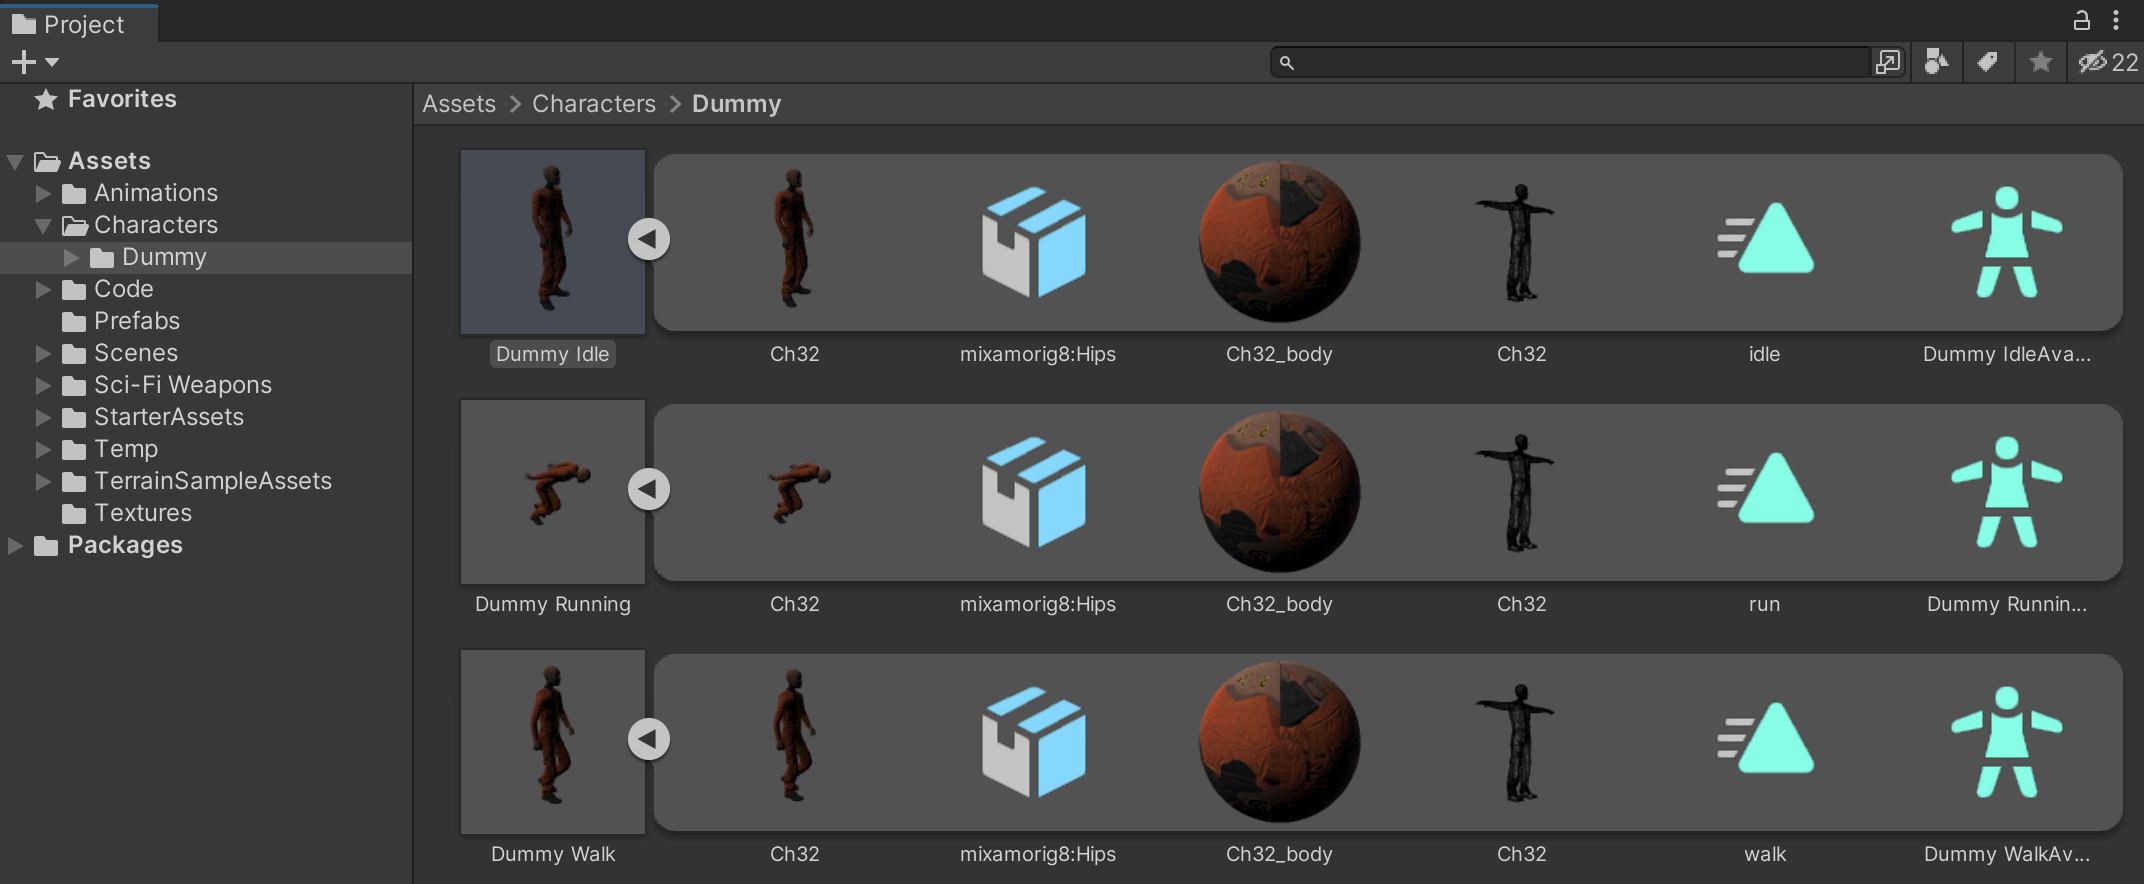Screen dimensions: 2144x884
Task: Toggle the panel lock icon
Action: pyautogui.click(x=2081, y=21)
